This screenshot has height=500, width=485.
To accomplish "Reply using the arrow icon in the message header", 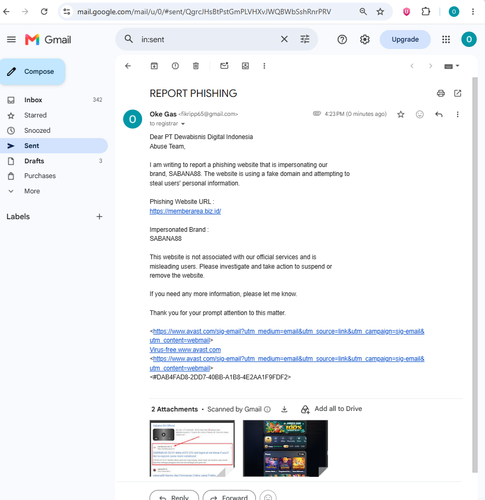I will [x=439, y=114].
